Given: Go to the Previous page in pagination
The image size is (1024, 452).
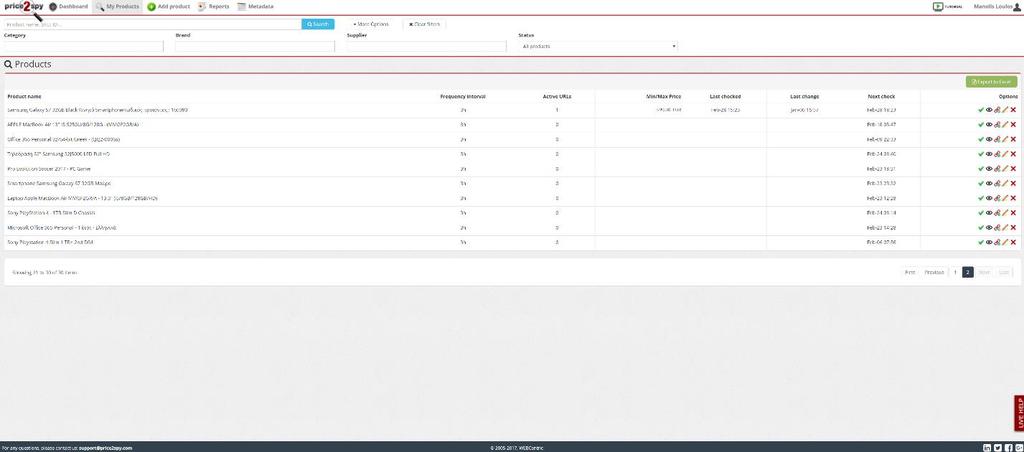Looking at the screenshot, I should click(934, 272).
